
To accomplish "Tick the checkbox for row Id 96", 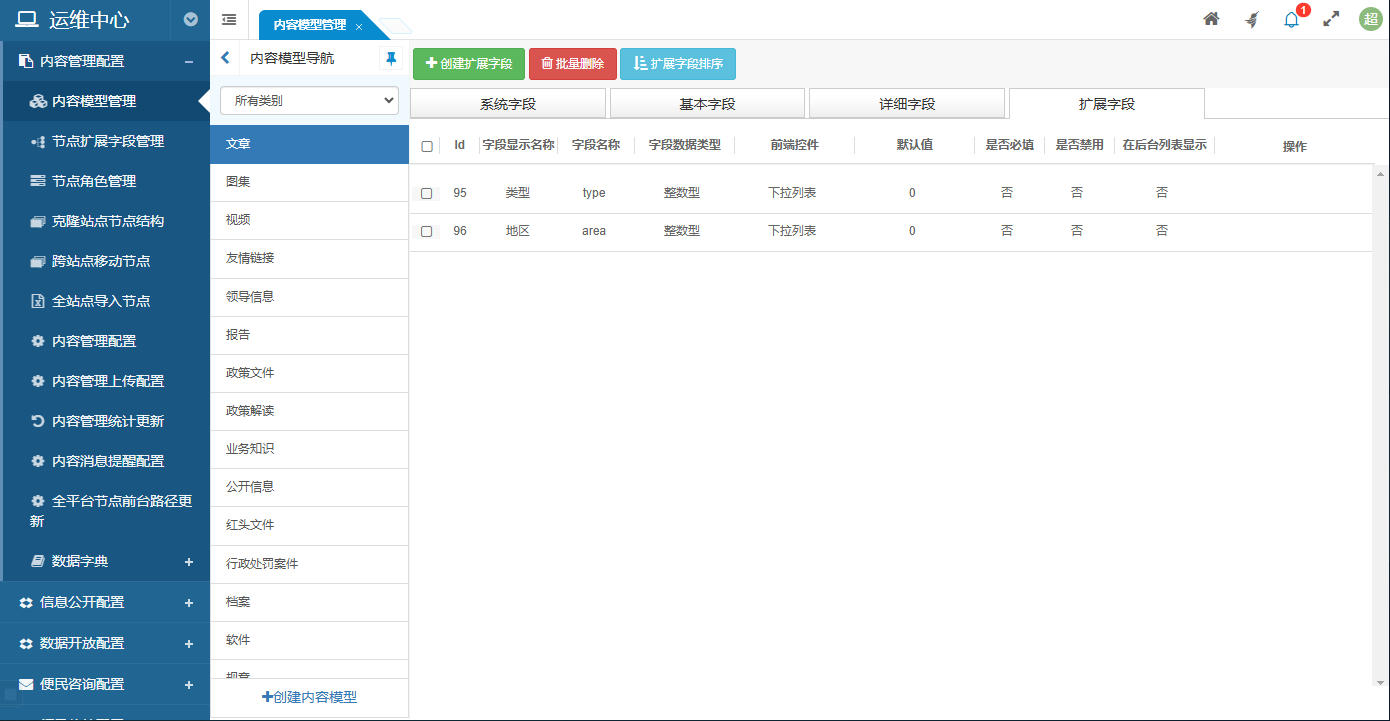I will pos(427,231).
